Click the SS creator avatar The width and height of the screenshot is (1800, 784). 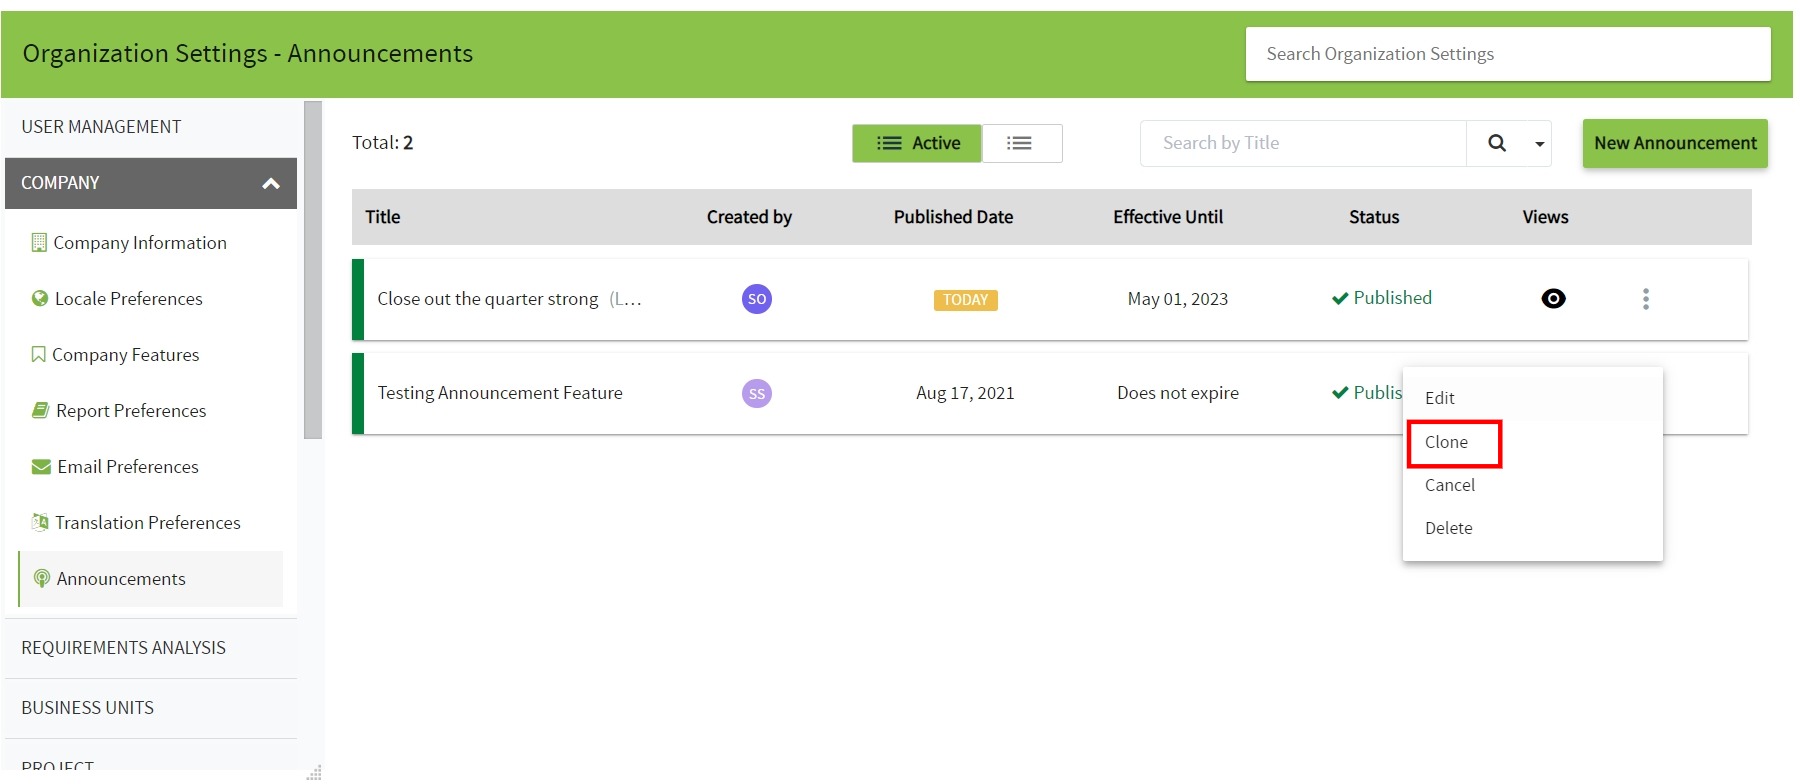point(757,394)
